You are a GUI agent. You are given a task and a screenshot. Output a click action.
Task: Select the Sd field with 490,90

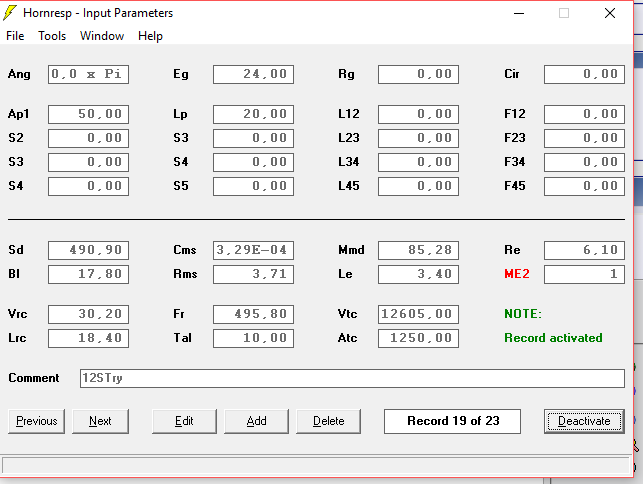coord(89,250)
